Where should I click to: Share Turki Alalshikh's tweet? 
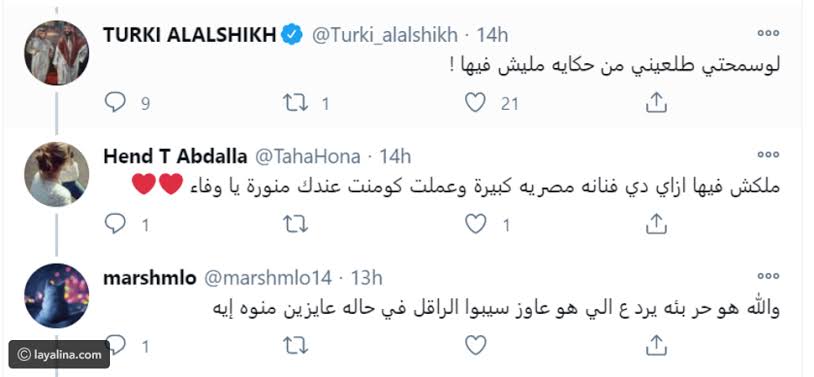pos(656,103)
